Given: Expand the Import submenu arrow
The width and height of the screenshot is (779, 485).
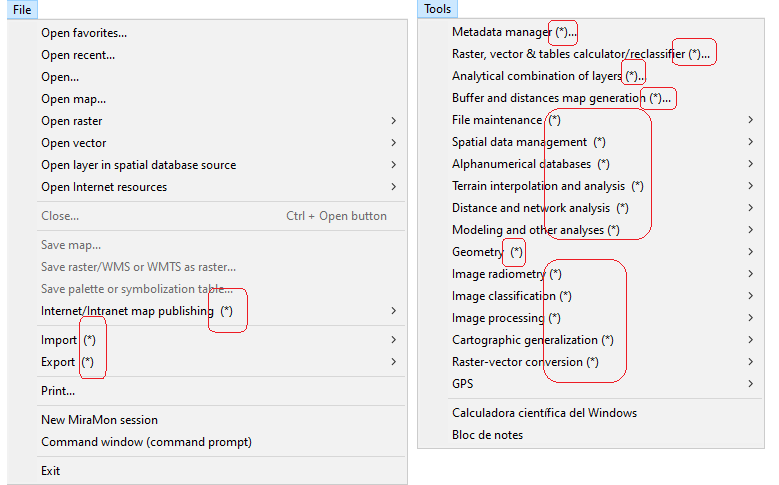Looking at the screenshot, I should [x=394, y=340].
